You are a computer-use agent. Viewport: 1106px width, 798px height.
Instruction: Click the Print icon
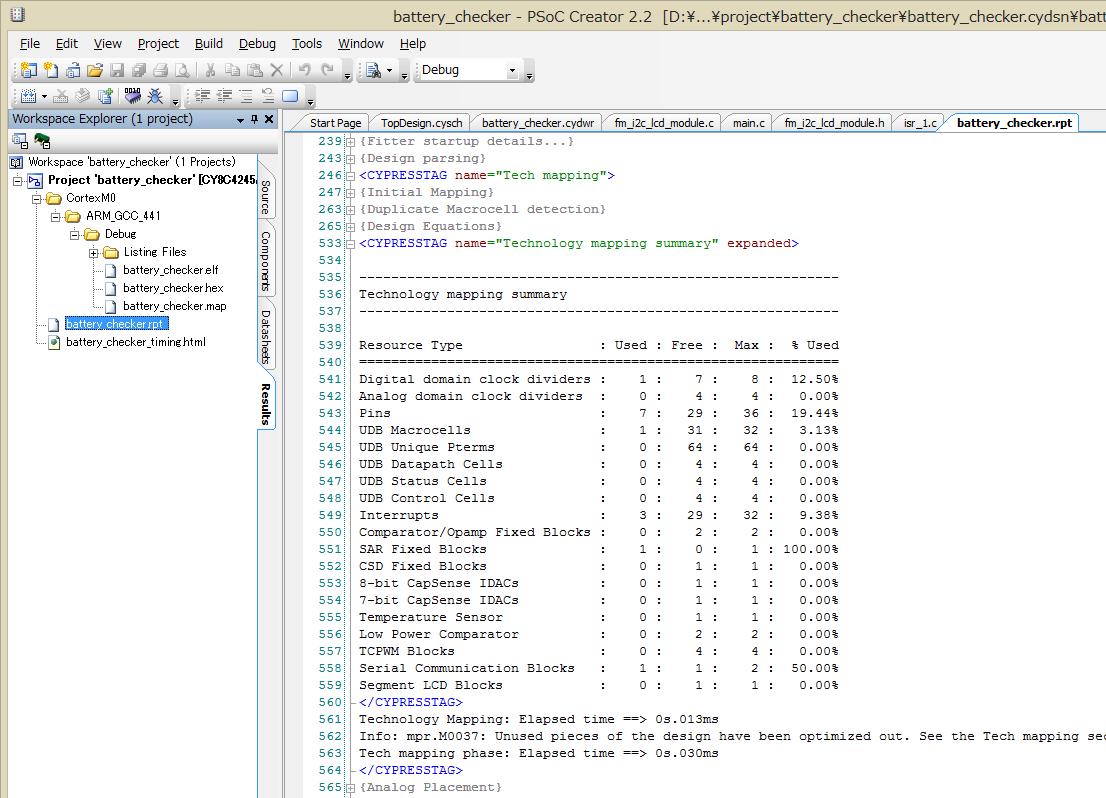click(161, 70)
